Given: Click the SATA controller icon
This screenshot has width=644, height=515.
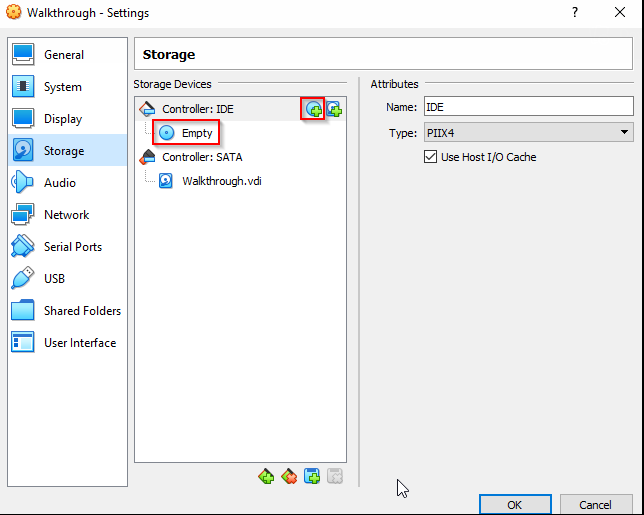Looking at the screenshot, I should click(147, 157).
